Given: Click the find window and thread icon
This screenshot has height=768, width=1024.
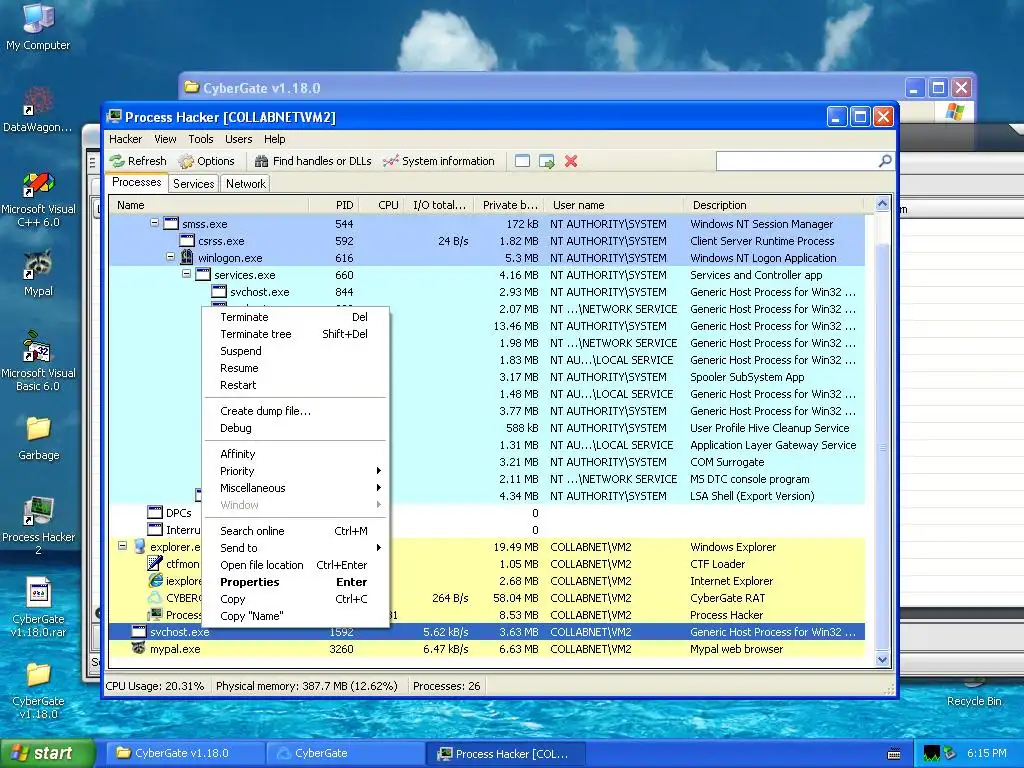Looking at the screenshot, I should [547, 161].
